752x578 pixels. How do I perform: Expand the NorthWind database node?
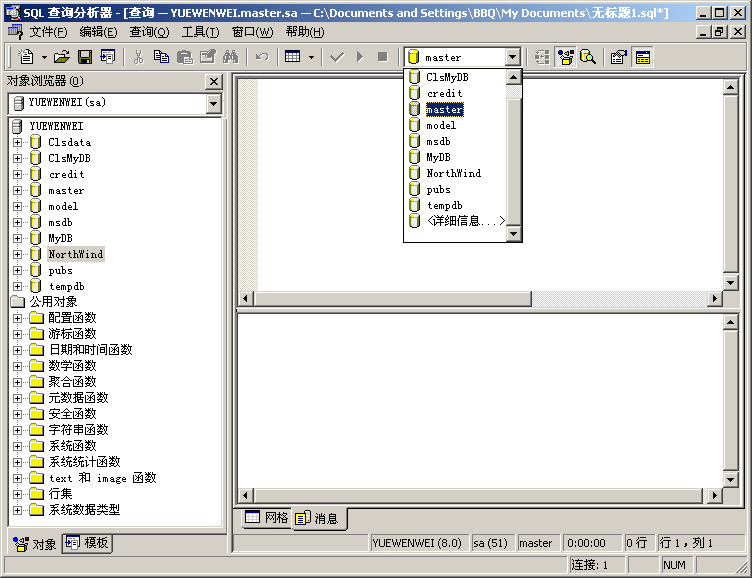coord(18,254)
